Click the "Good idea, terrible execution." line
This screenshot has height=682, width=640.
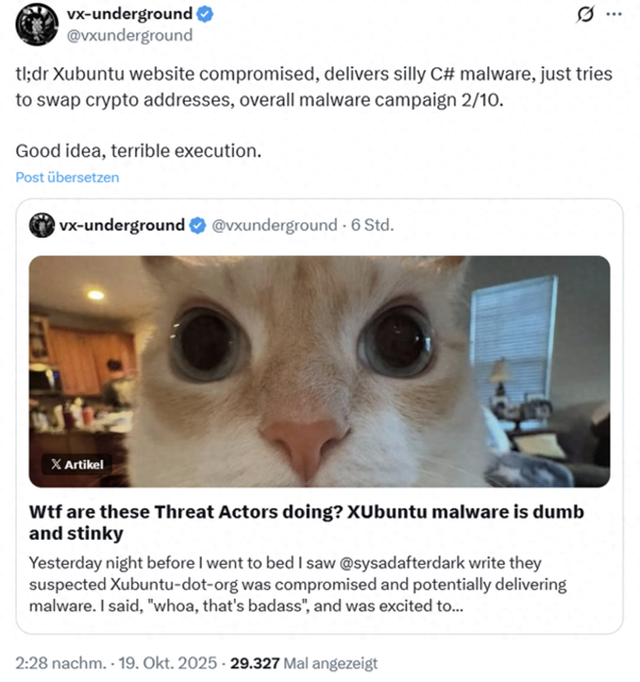(x=138, y=151)
